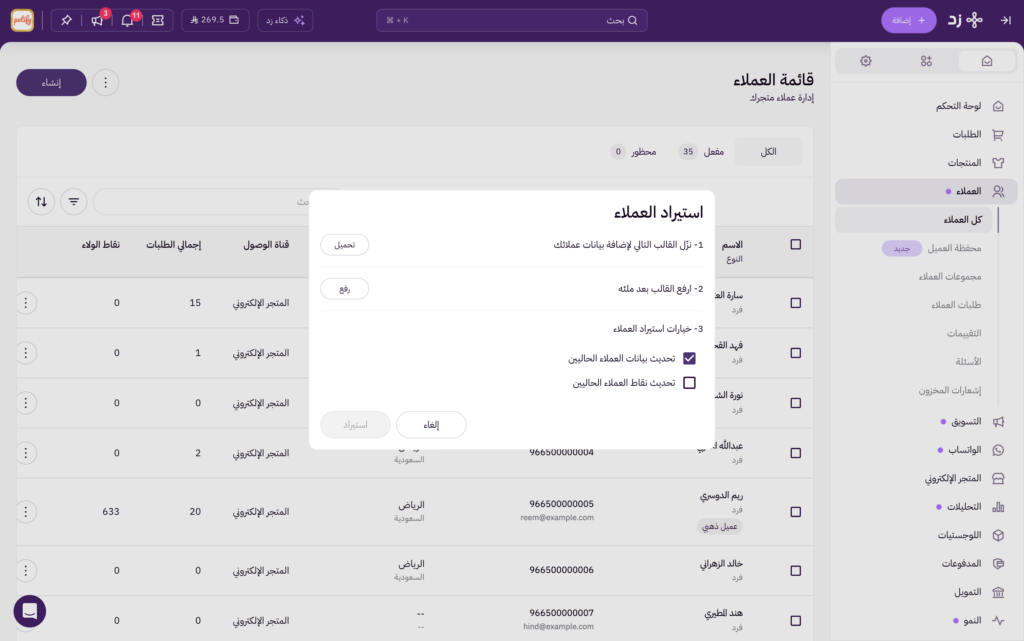
Task: Select sidebar settings gear tab
Action: [x=865, y=61]
